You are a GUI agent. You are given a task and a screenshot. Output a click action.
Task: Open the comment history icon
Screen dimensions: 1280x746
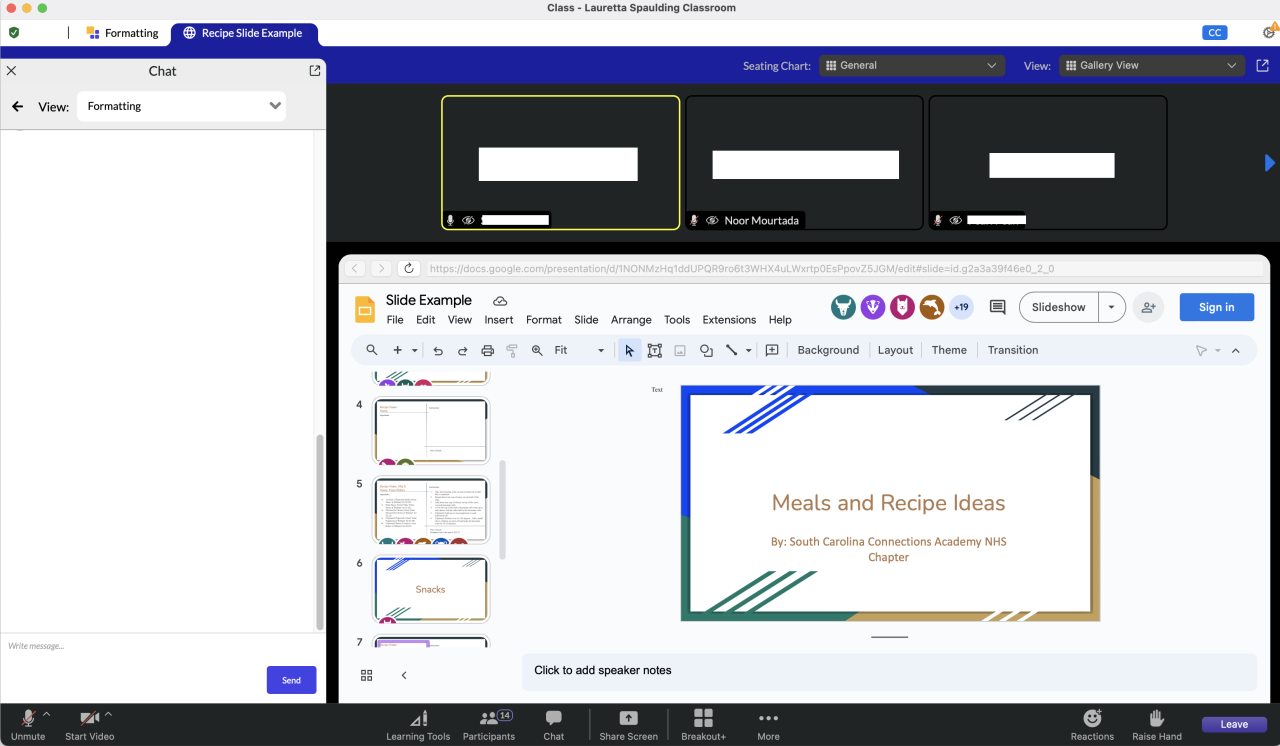pyautogui.click(x=997, y=307)
